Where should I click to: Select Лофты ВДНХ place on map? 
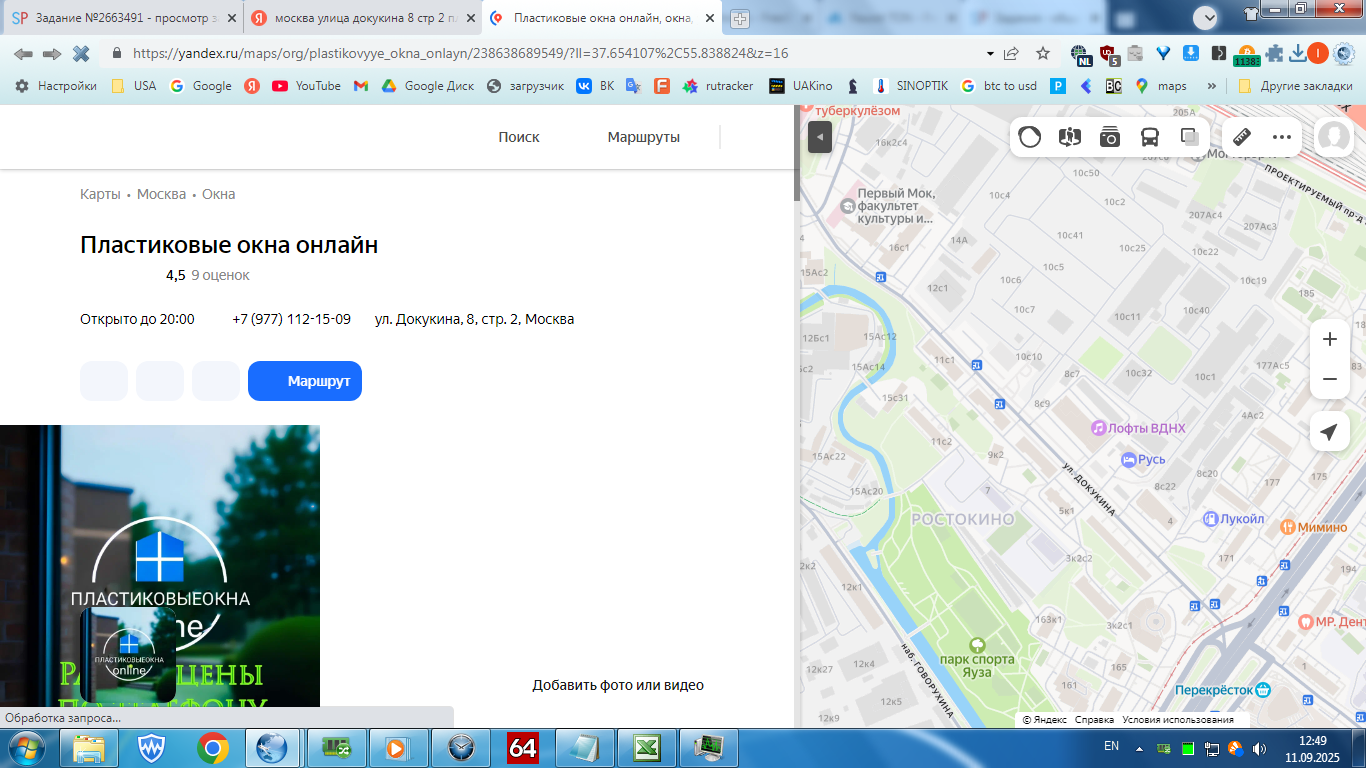point(1138,428)
